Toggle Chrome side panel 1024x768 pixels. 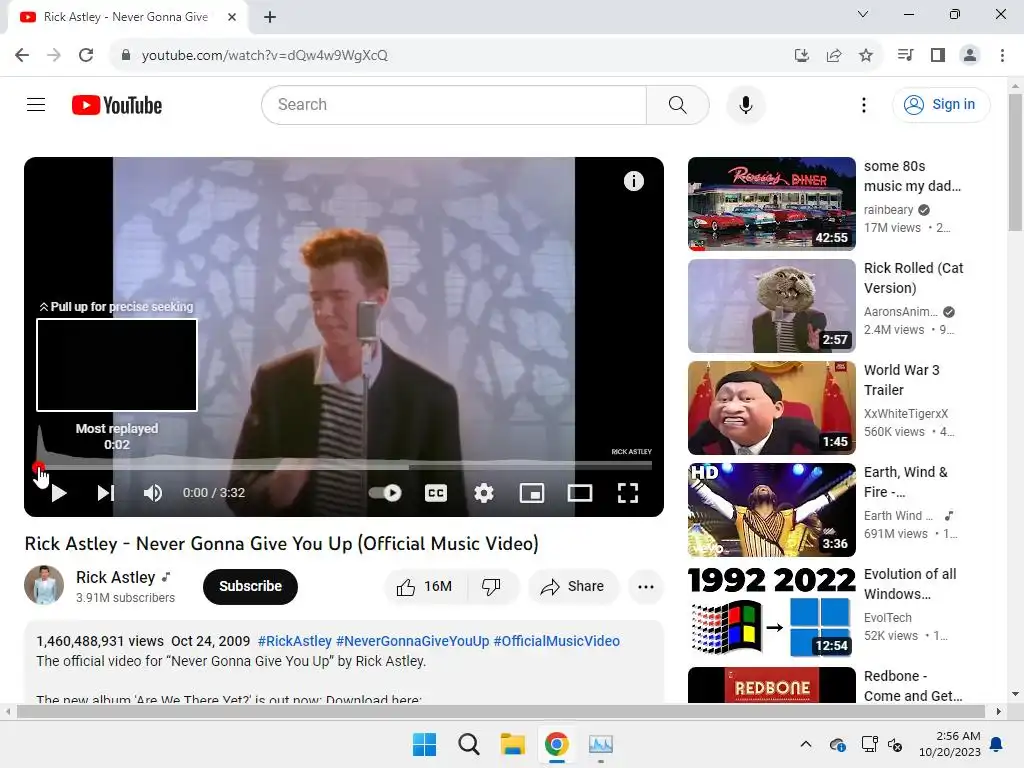[x=938, y=55]
